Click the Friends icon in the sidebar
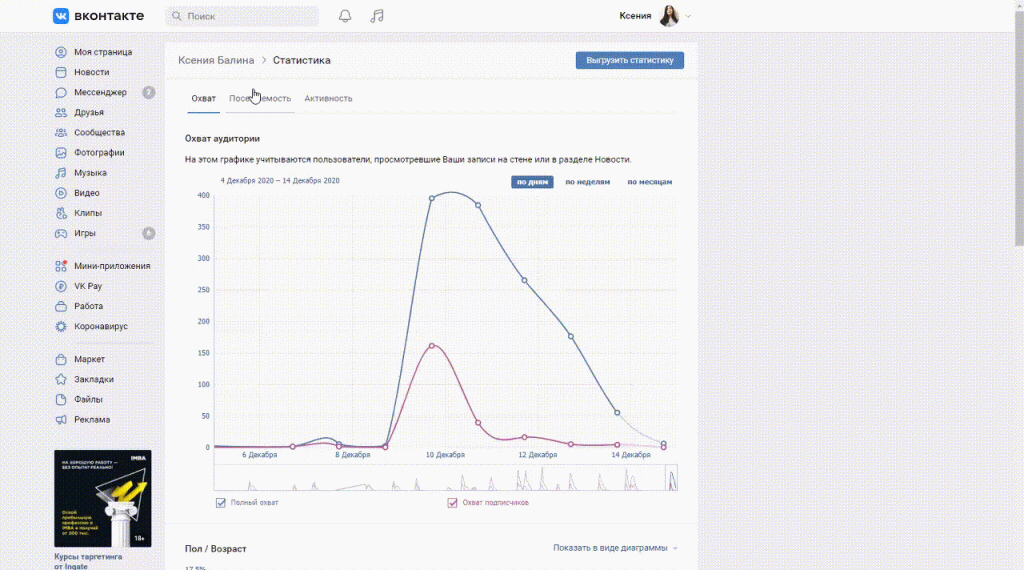 click(61, 112)
